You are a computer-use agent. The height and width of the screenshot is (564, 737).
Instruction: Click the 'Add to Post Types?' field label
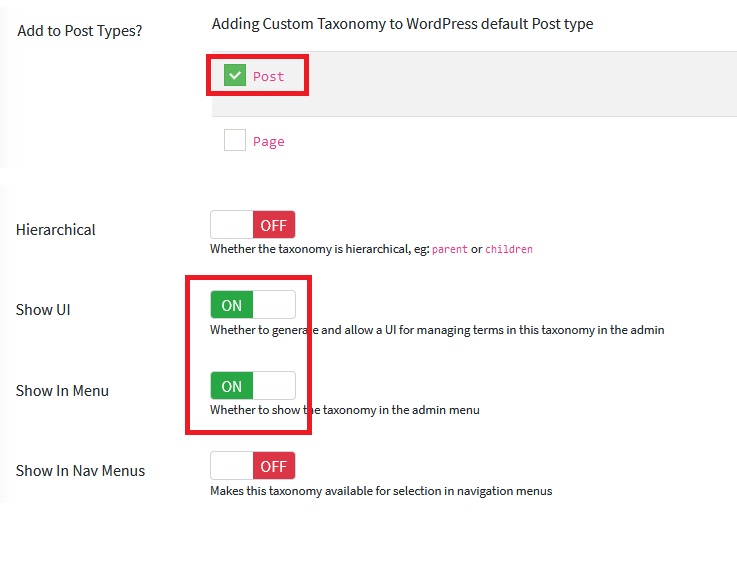(x=80, y=30)
